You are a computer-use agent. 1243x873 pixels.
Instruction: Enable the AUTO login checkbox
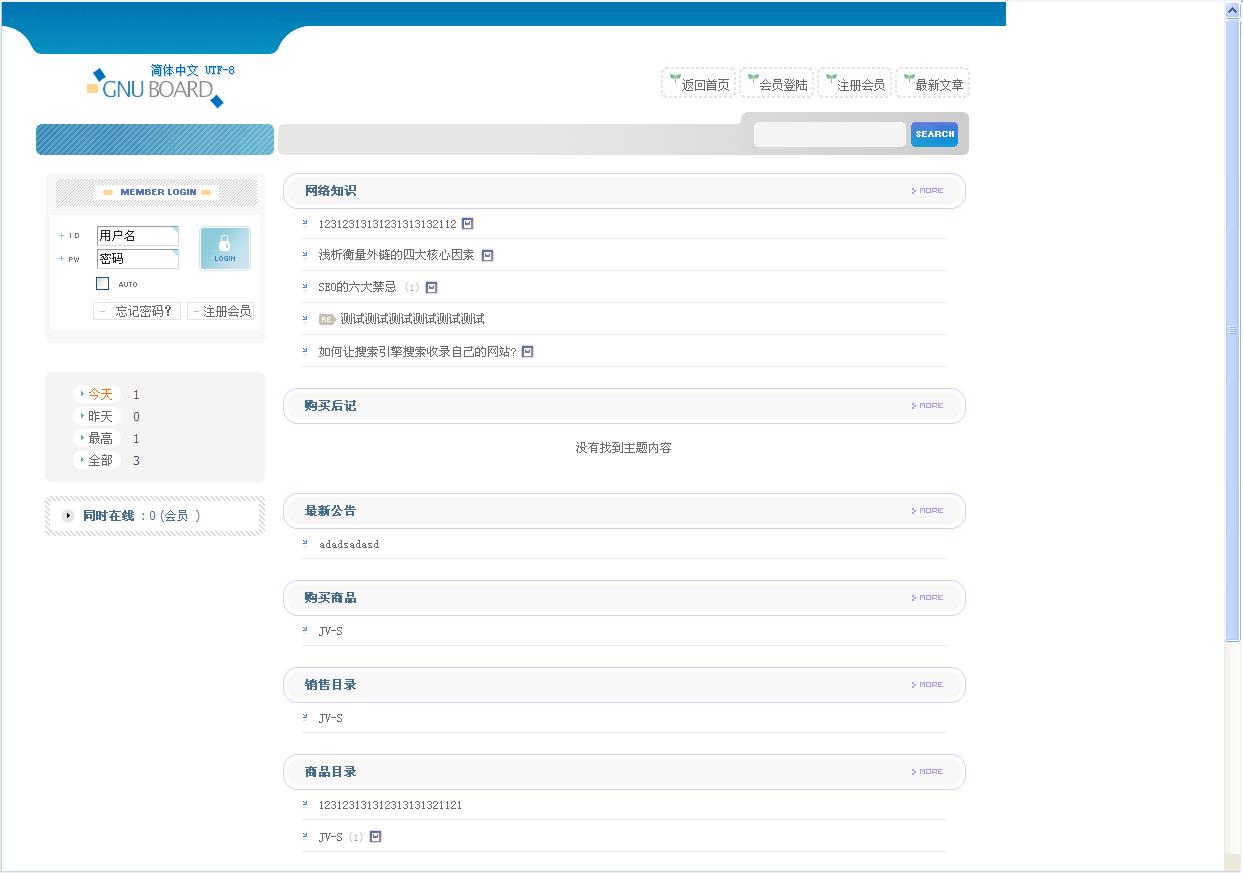pyautogui.click(x=102, y=284)
